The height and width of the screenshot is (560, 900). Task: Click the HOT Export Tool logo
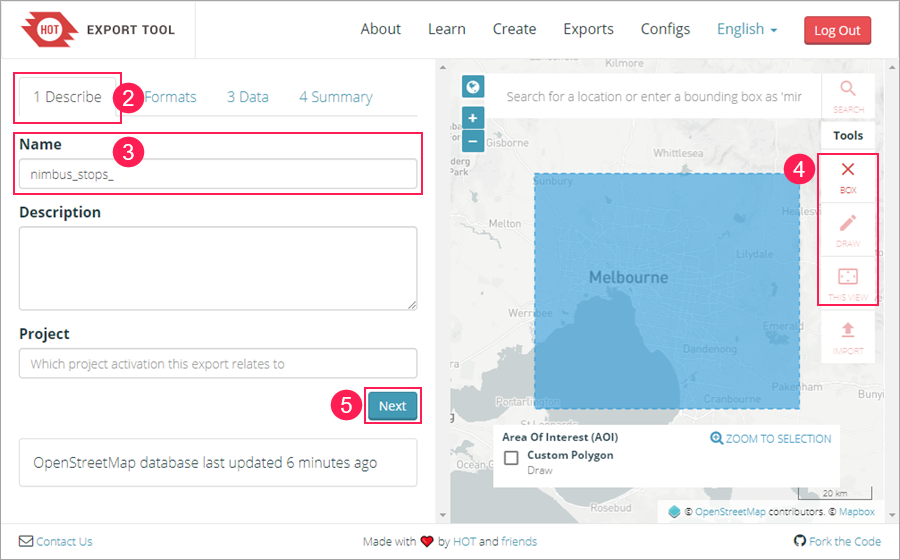pyautogui.click(x=98, y=29)
